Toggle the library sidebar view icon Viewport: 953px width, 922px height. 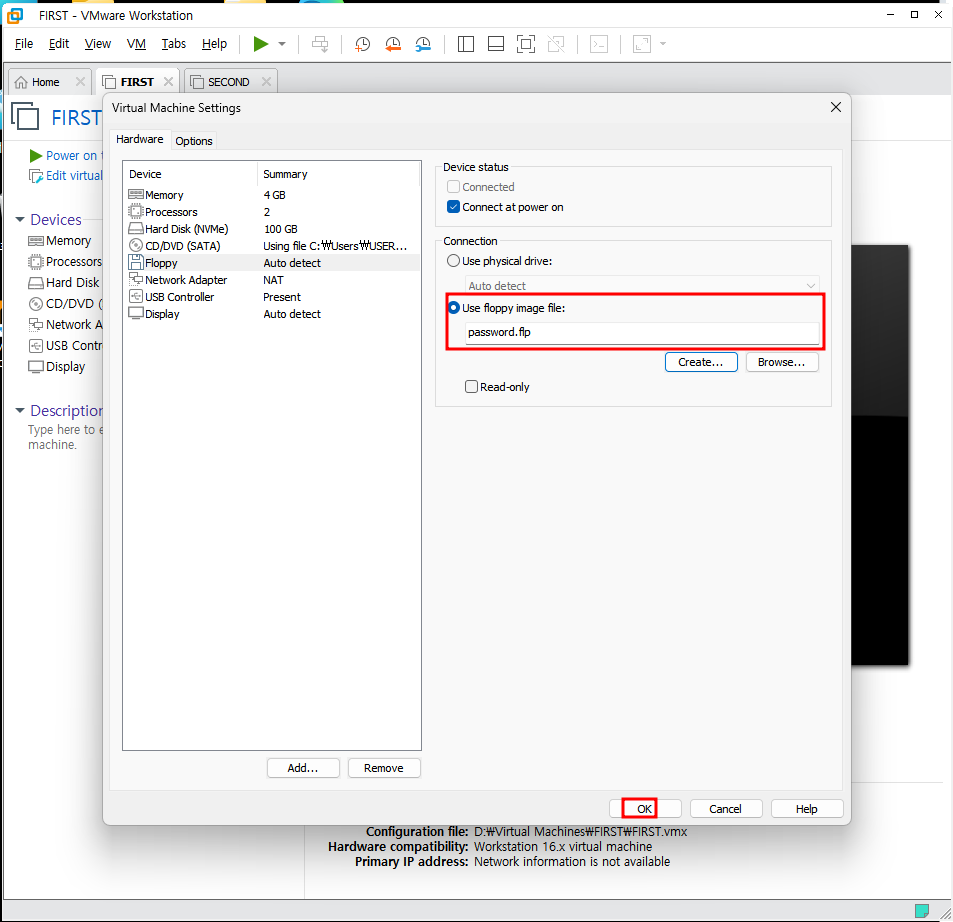(466, 44)
